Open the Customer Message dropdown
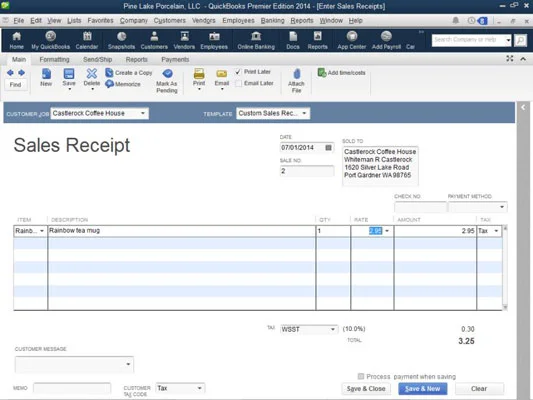Screen dimensions: 533x400 point(128,364)
